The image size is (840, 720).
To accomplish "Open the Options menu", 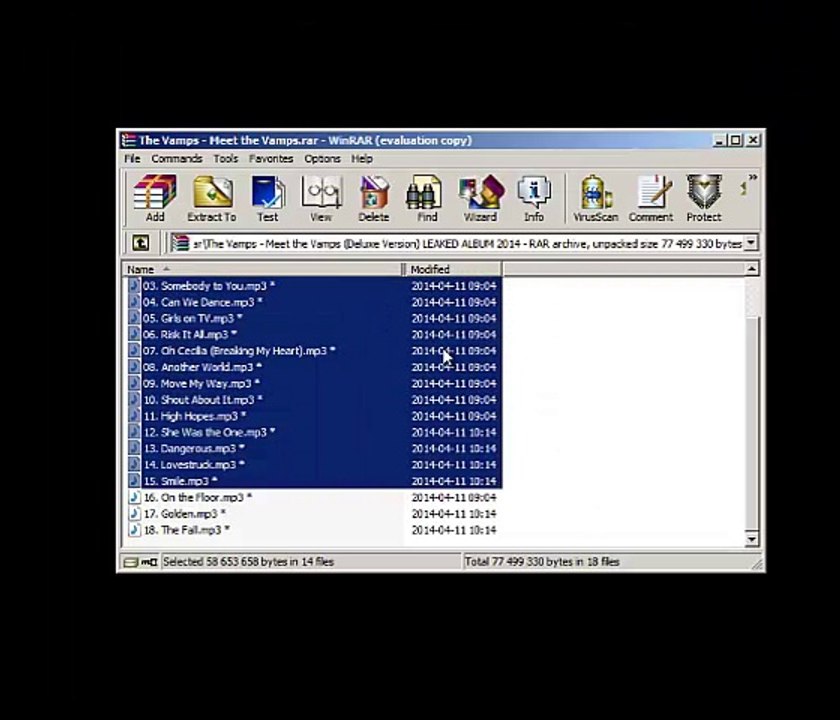I will point(322,159).
